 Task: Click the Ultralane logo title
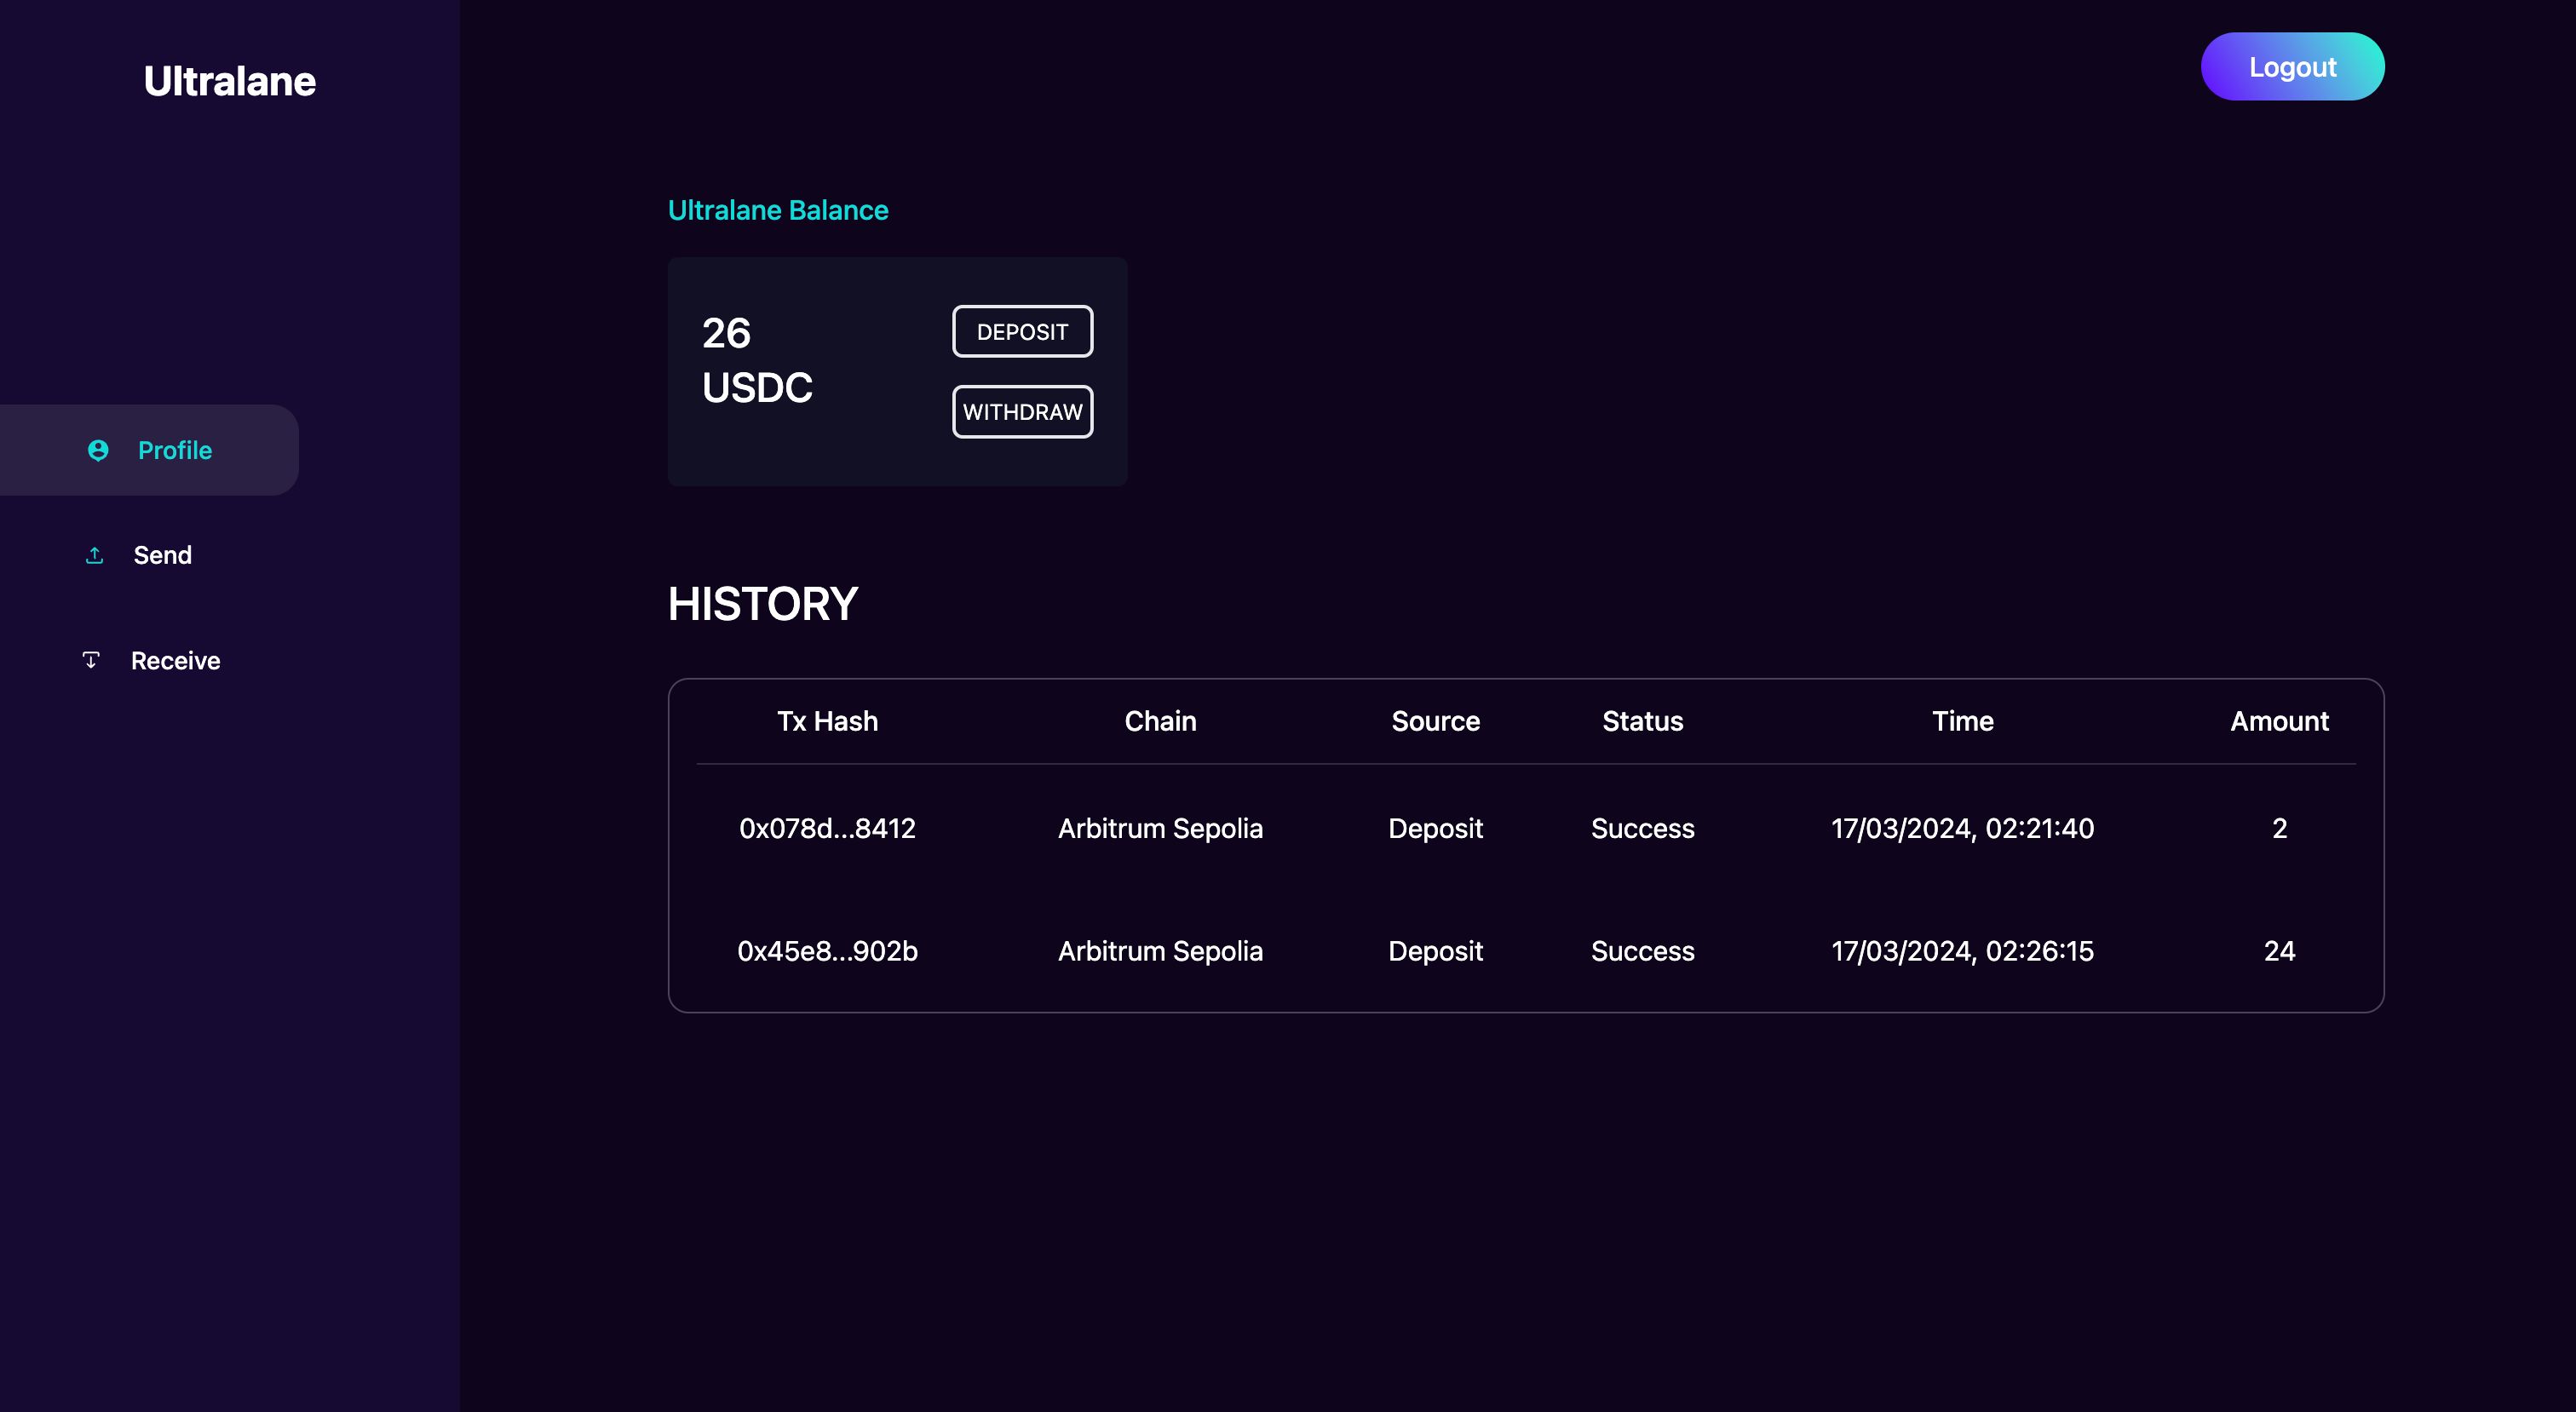[229, 81]
